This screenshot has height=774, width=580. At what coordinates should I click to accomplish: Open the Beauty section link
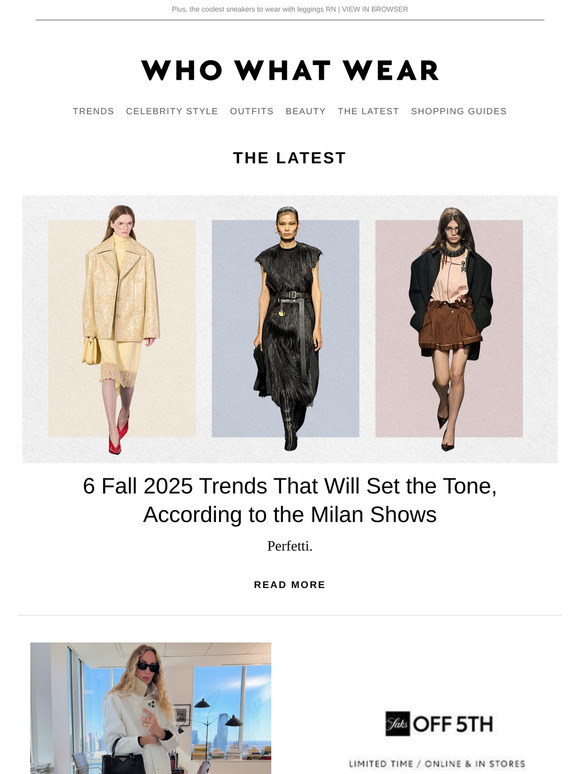306,111
